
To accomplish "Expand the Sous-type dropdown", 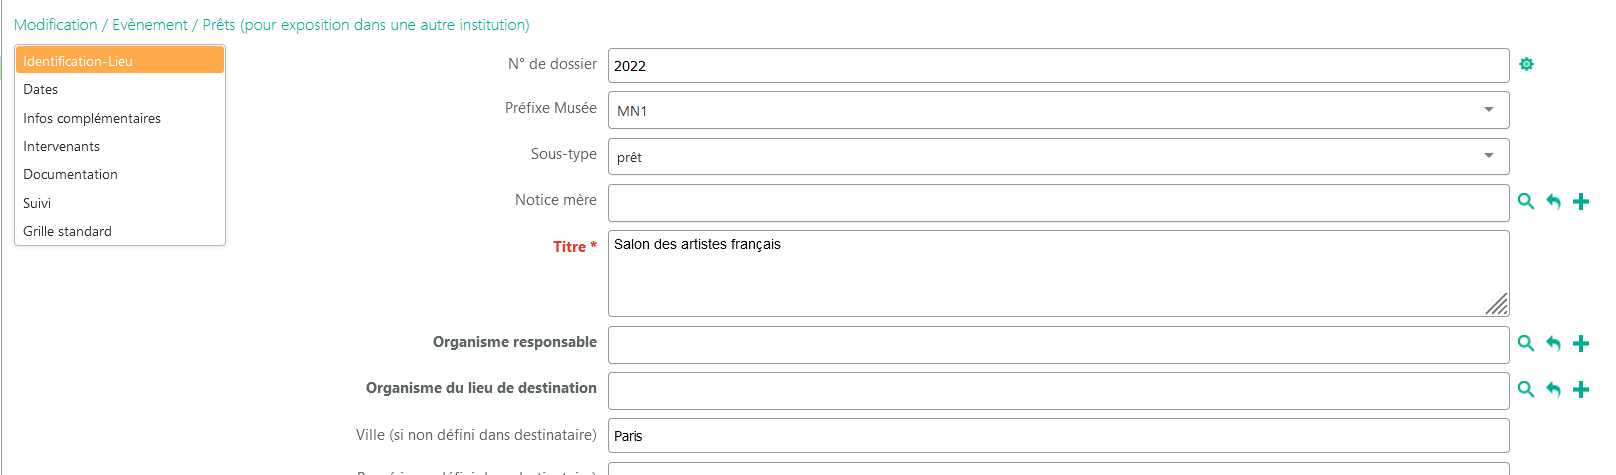I will [1058, 156].
